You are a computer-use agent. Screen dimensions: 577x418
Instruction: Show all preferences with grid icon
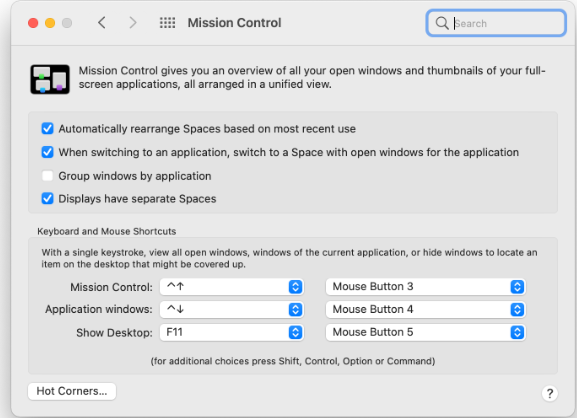tap(167, 23)
